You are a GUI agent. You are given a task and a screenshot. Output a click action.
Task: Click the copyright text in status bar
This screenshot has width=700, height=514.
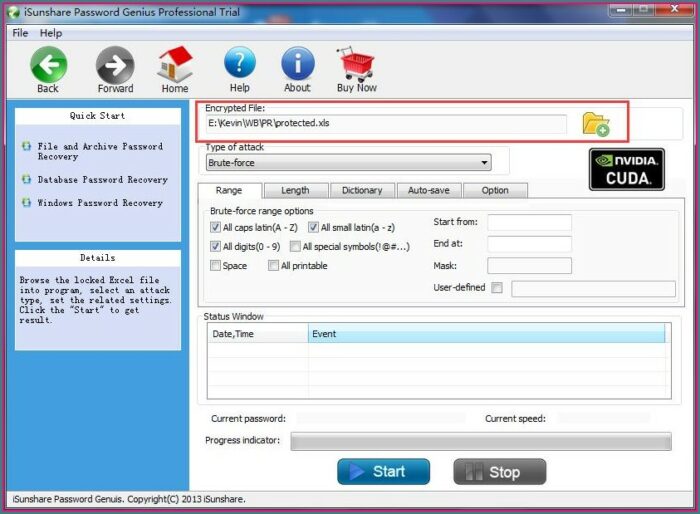click(129, 499)
